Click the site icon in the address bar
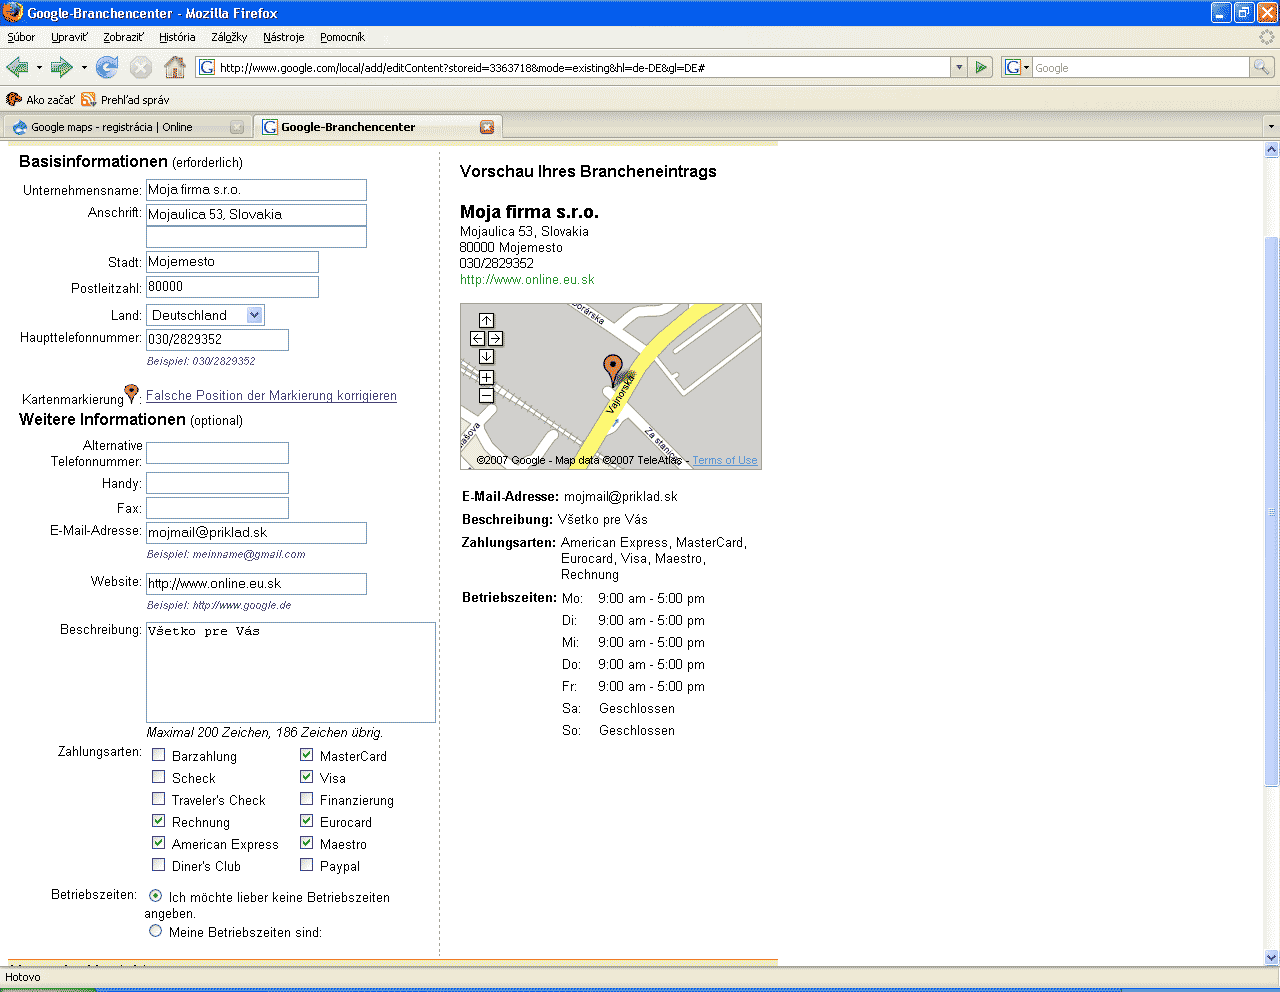 207,67
